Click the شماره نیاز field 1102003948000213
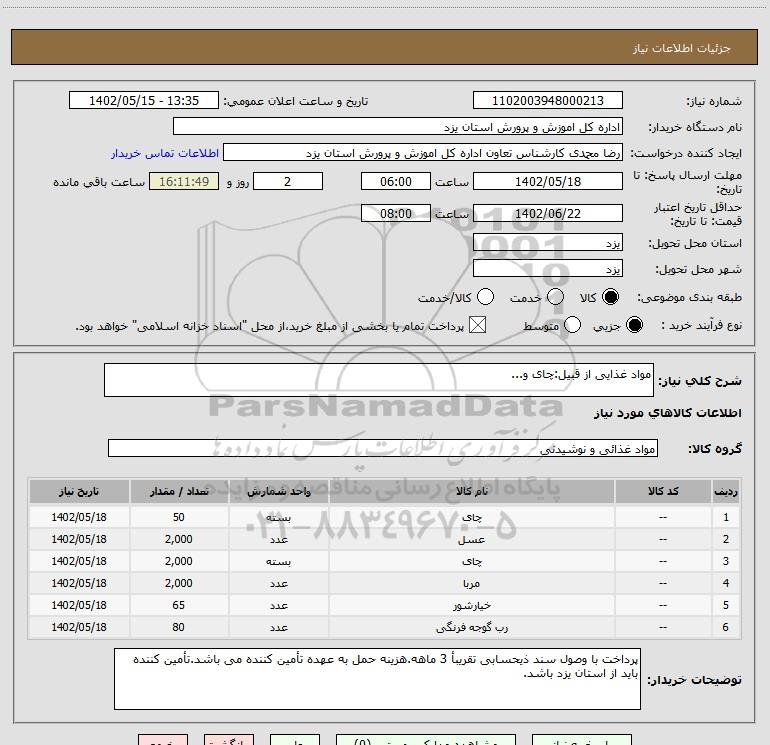Screen dimensions: 770x745 point(548,101)
